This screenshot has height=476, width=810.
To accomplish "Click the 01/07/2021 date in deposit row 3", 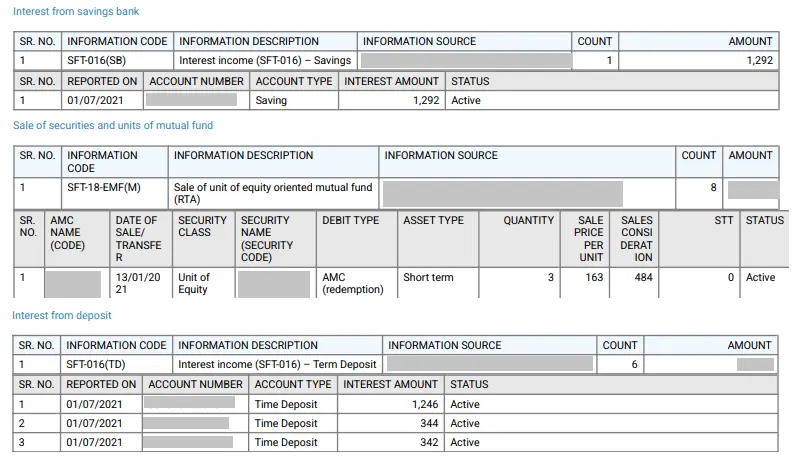I will coord(94,442).
